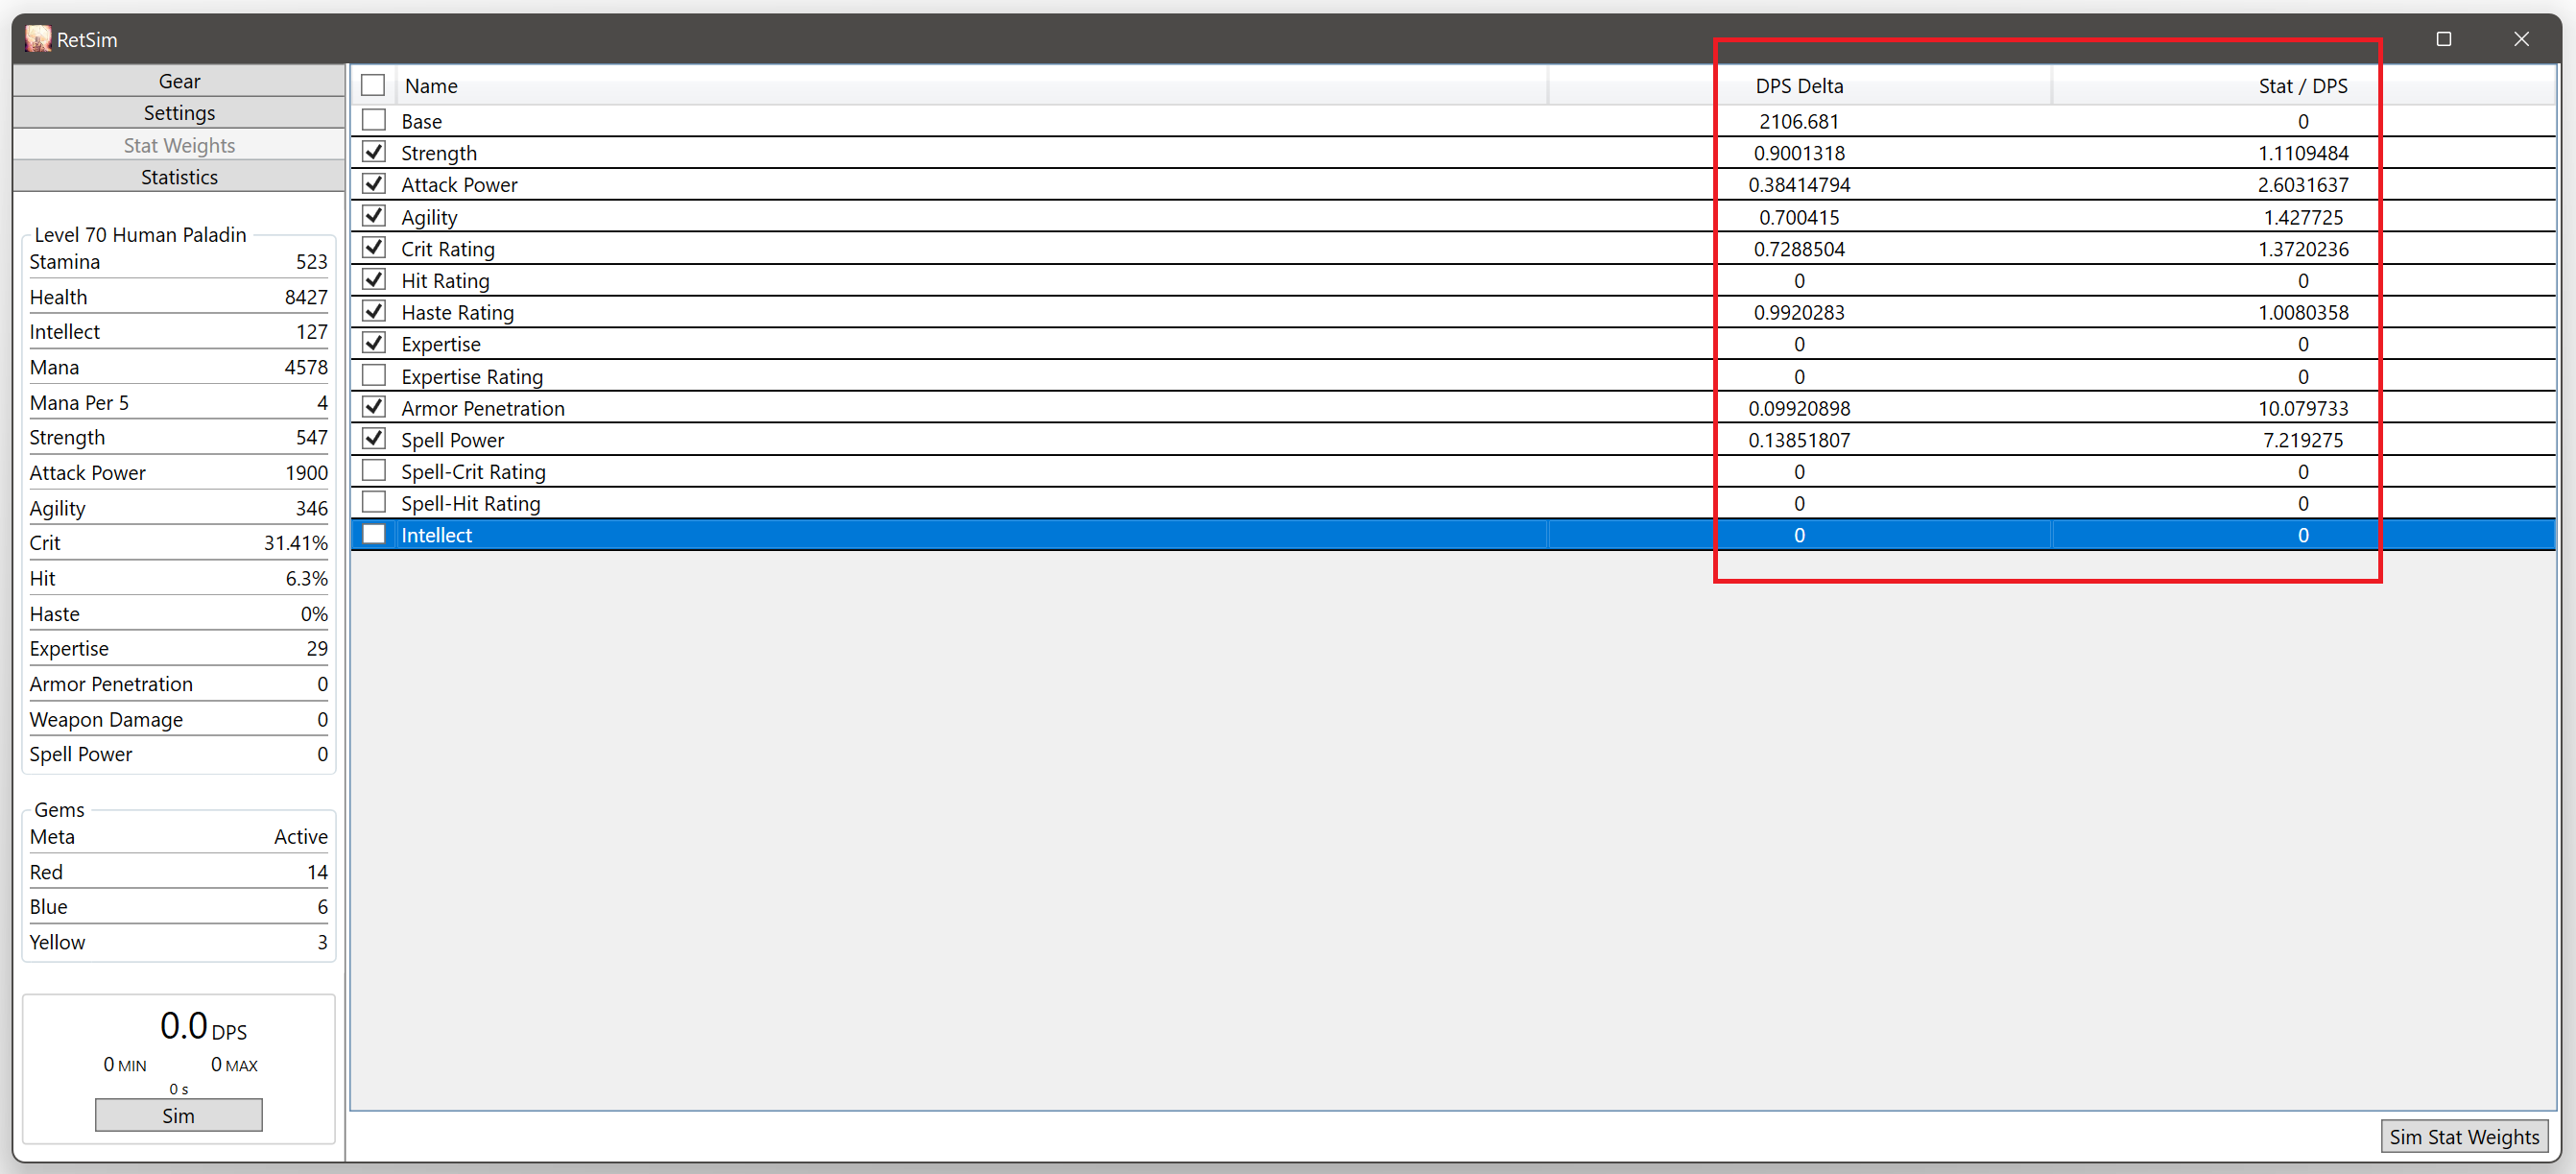Click Strength DPS Delta value 0.9001318
The image size is (2576, 1174).
[x=1799, y=153]
